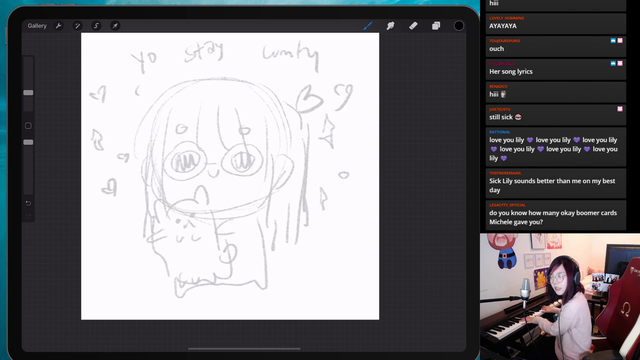Open the Layers panel

click(436, 26)
